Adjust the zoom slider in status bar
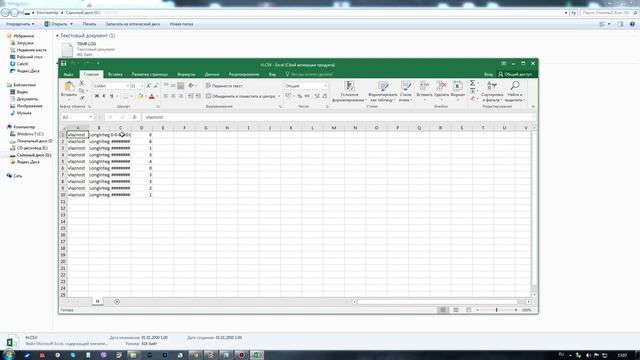 pyautogui.click(x=497, y=310)
